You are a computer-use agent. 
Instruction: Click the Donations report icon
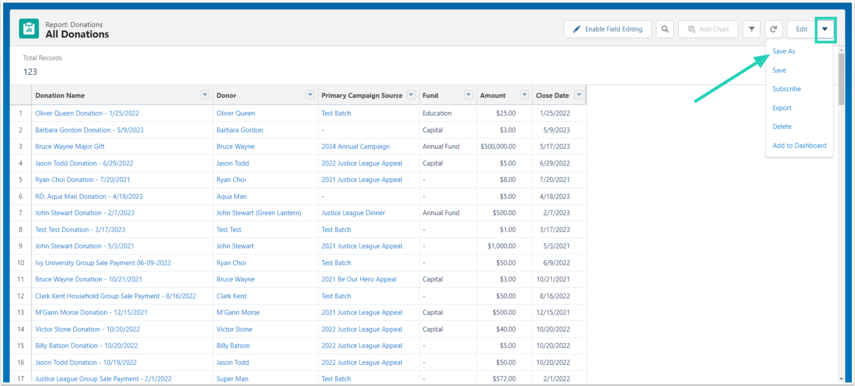pyautogui.click(x=29, y=29)
